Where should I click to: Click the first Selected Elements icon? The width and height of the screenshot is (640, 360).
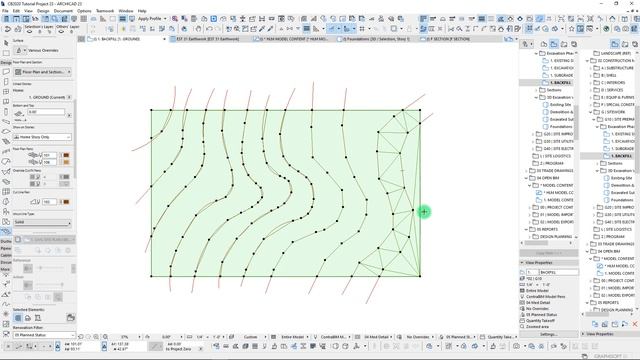coord(18,318)
